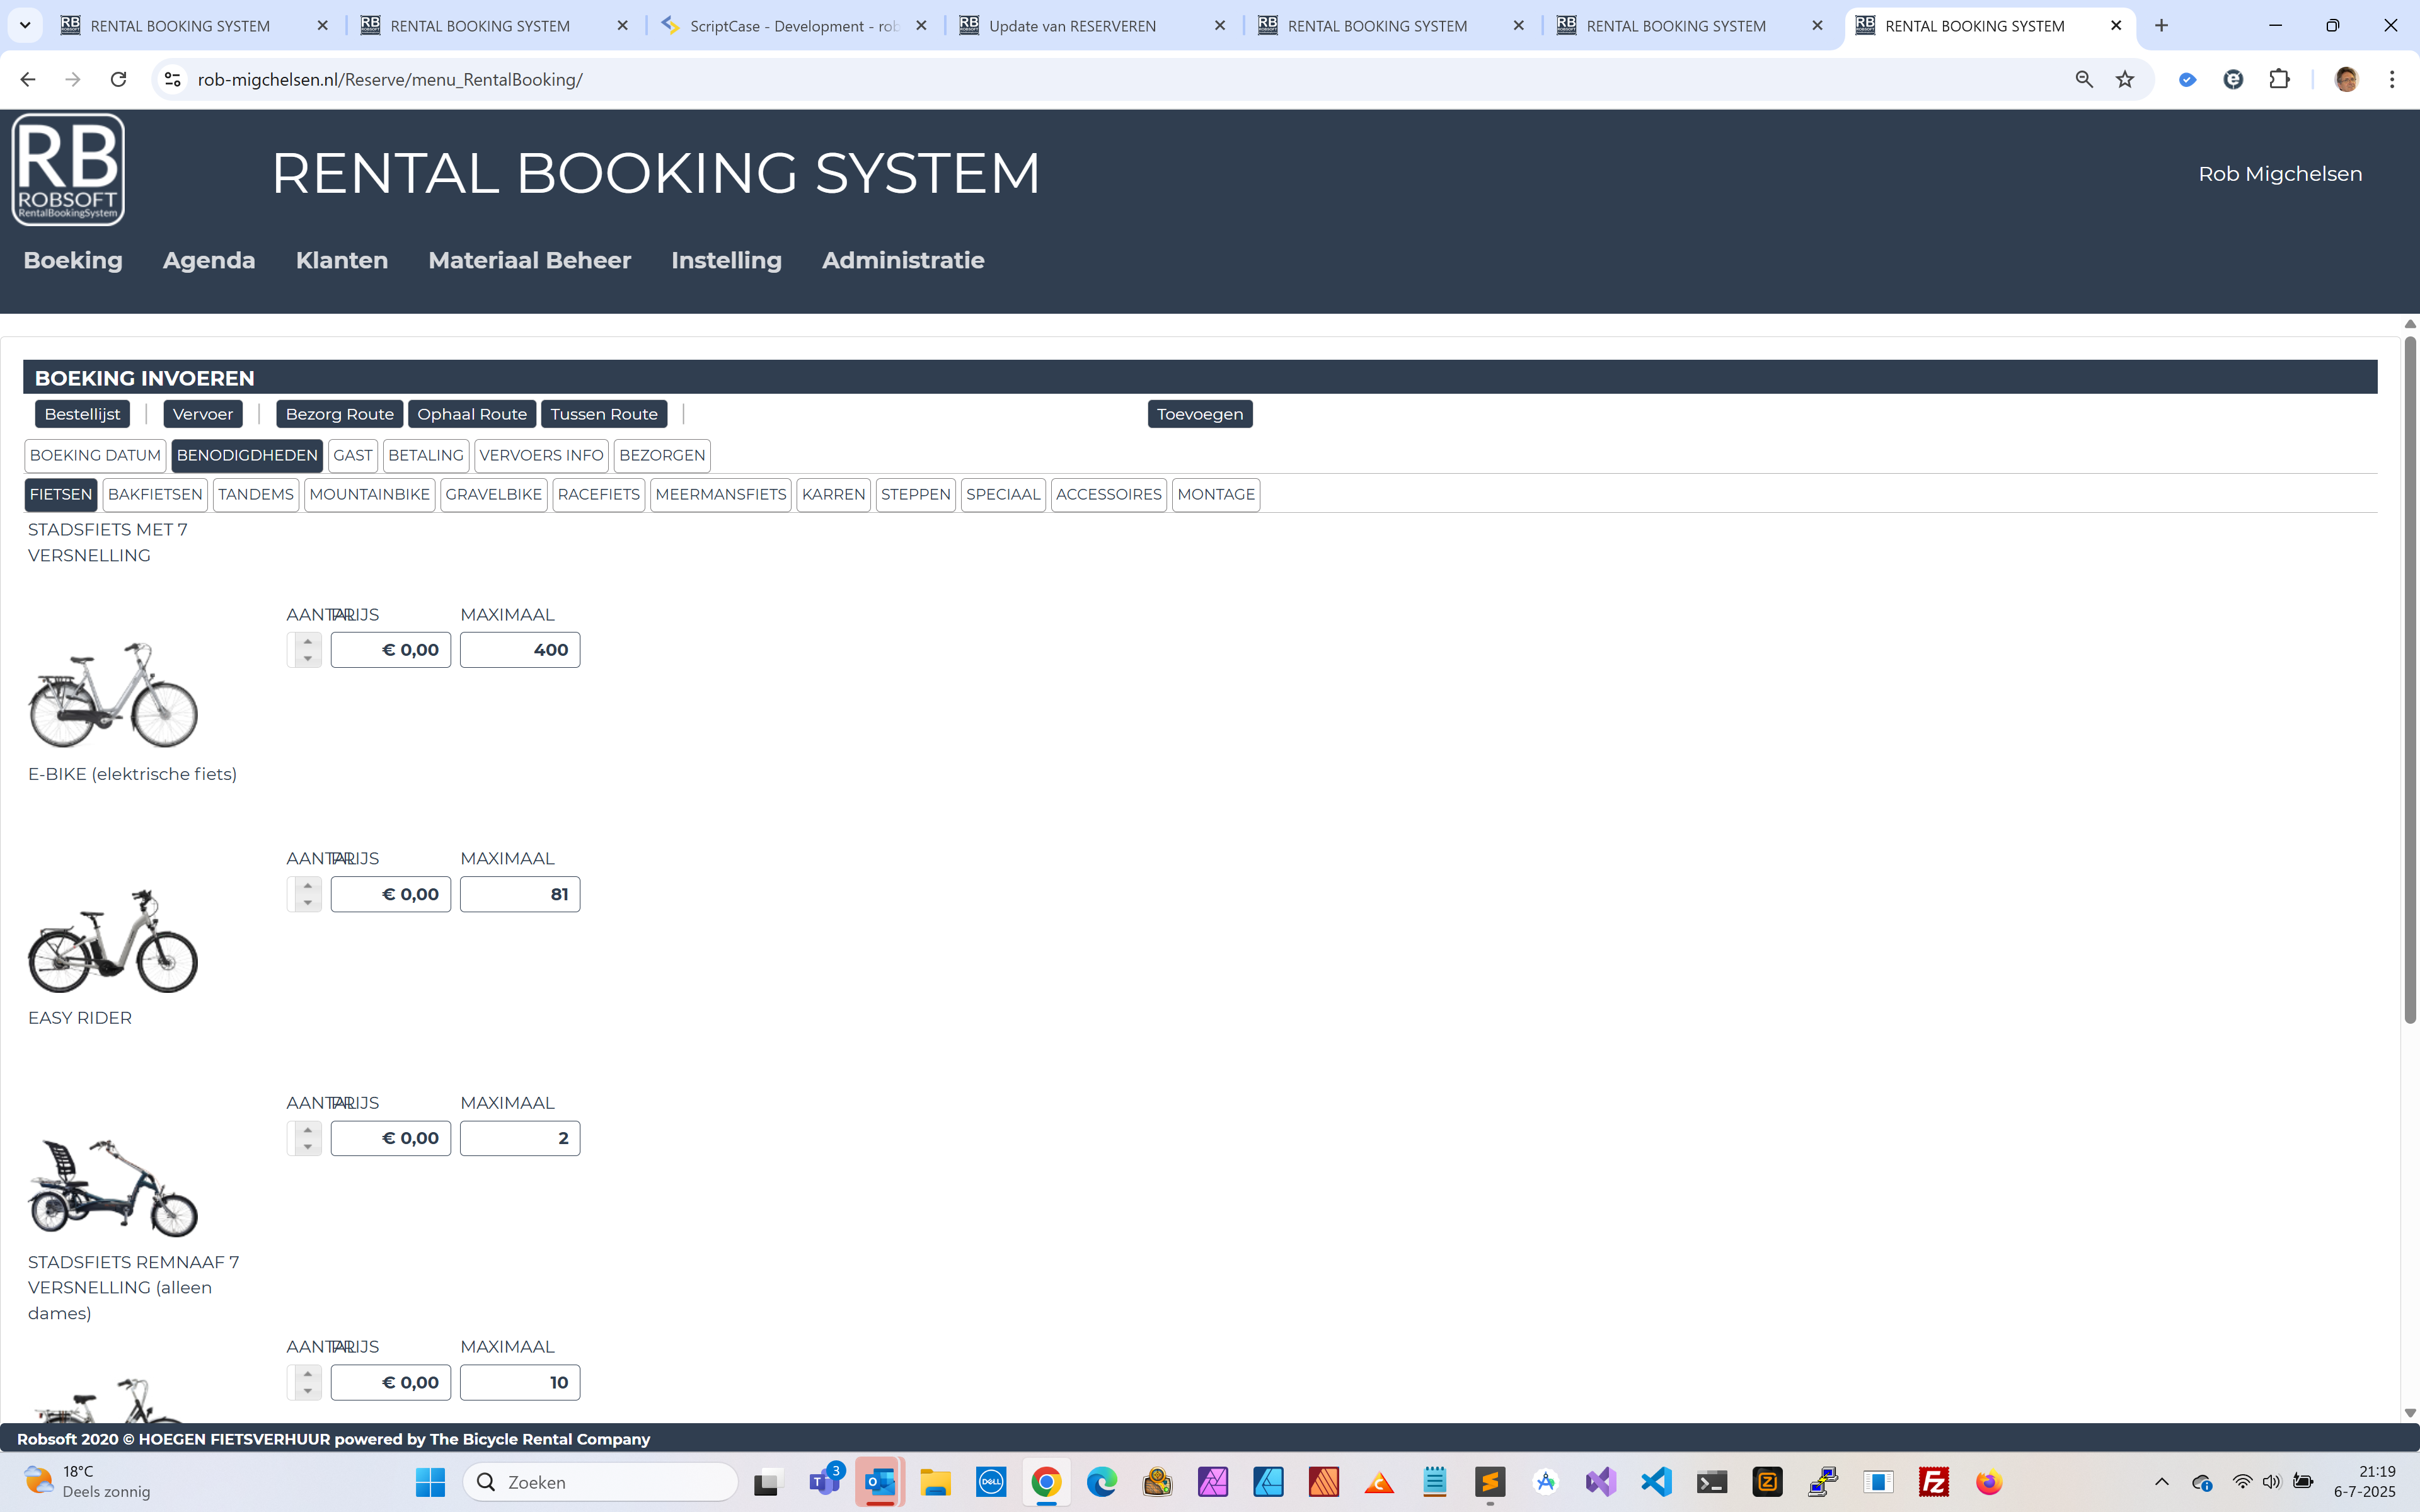Open the browser extensions puzzle icon
2420x1512 pixels.
click(2280, 79)
